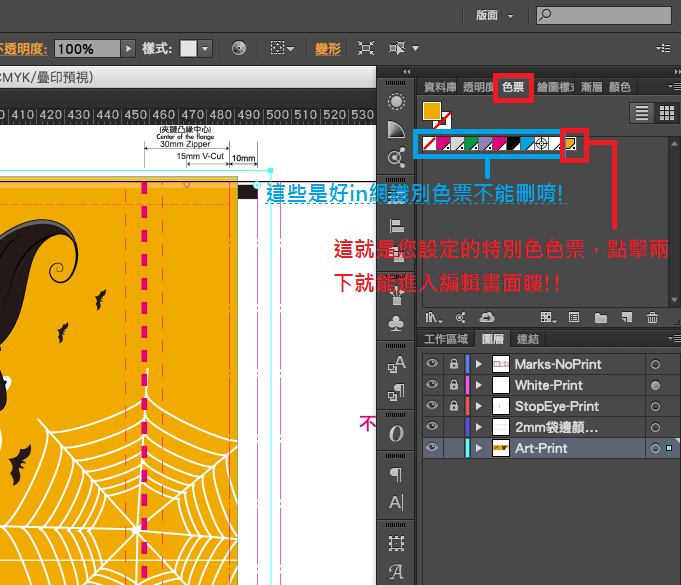Hide the Marks-NoPrint layer

click(432, 364)
